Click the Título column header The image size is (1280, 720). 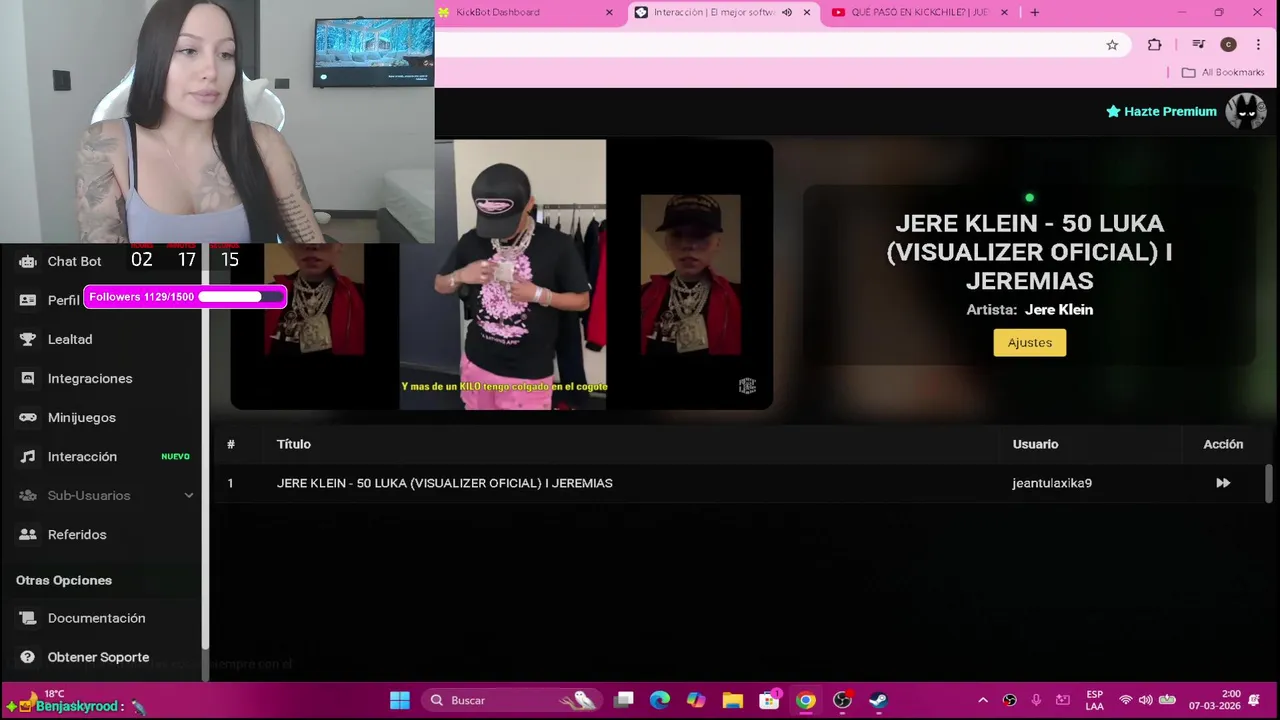(294, 444)
